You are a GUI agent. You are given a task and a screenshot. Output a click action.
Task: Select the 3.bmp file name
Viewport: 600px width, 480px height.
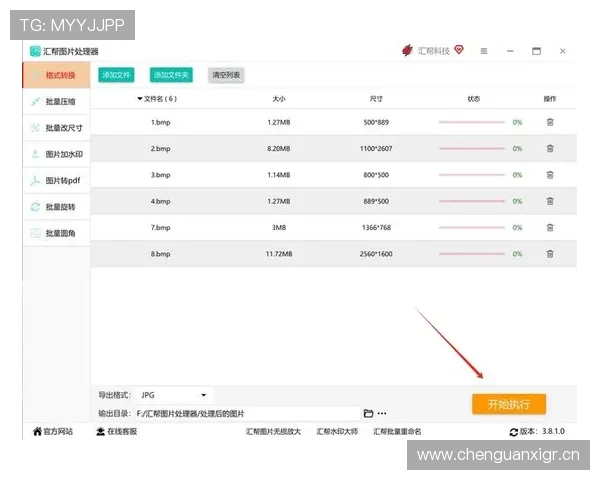(160, 175)
